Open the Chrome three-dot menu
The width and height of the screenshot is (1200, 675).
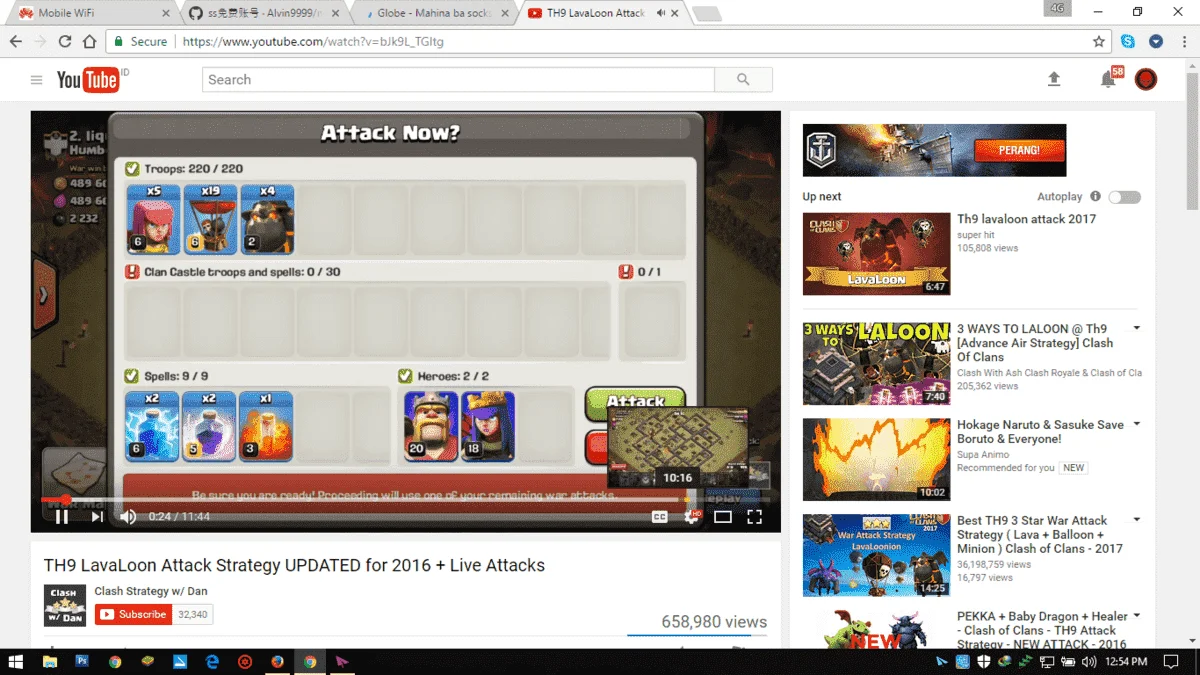tap(1182, 41)
